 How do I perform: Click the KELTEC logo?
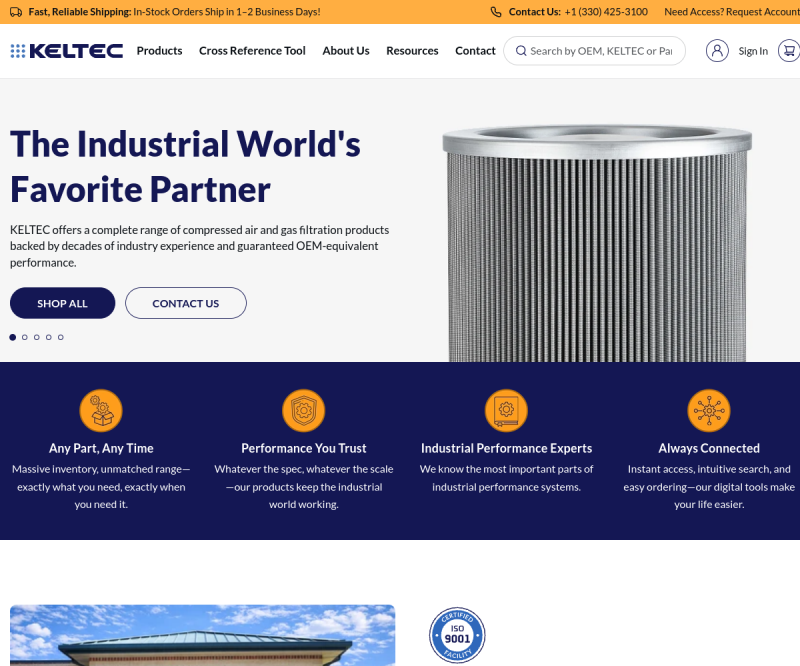pos(66,51)
